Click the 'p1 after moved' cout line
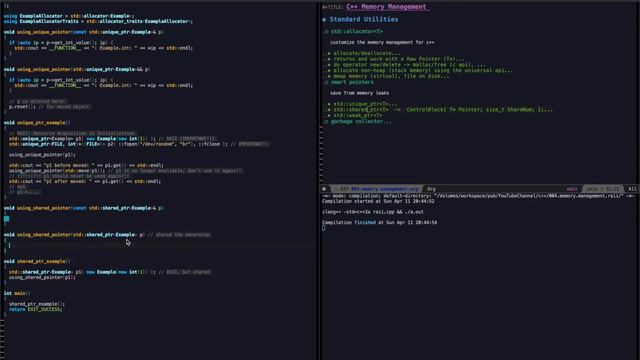This screenshot has width=640, height=360. pos(85,181)
